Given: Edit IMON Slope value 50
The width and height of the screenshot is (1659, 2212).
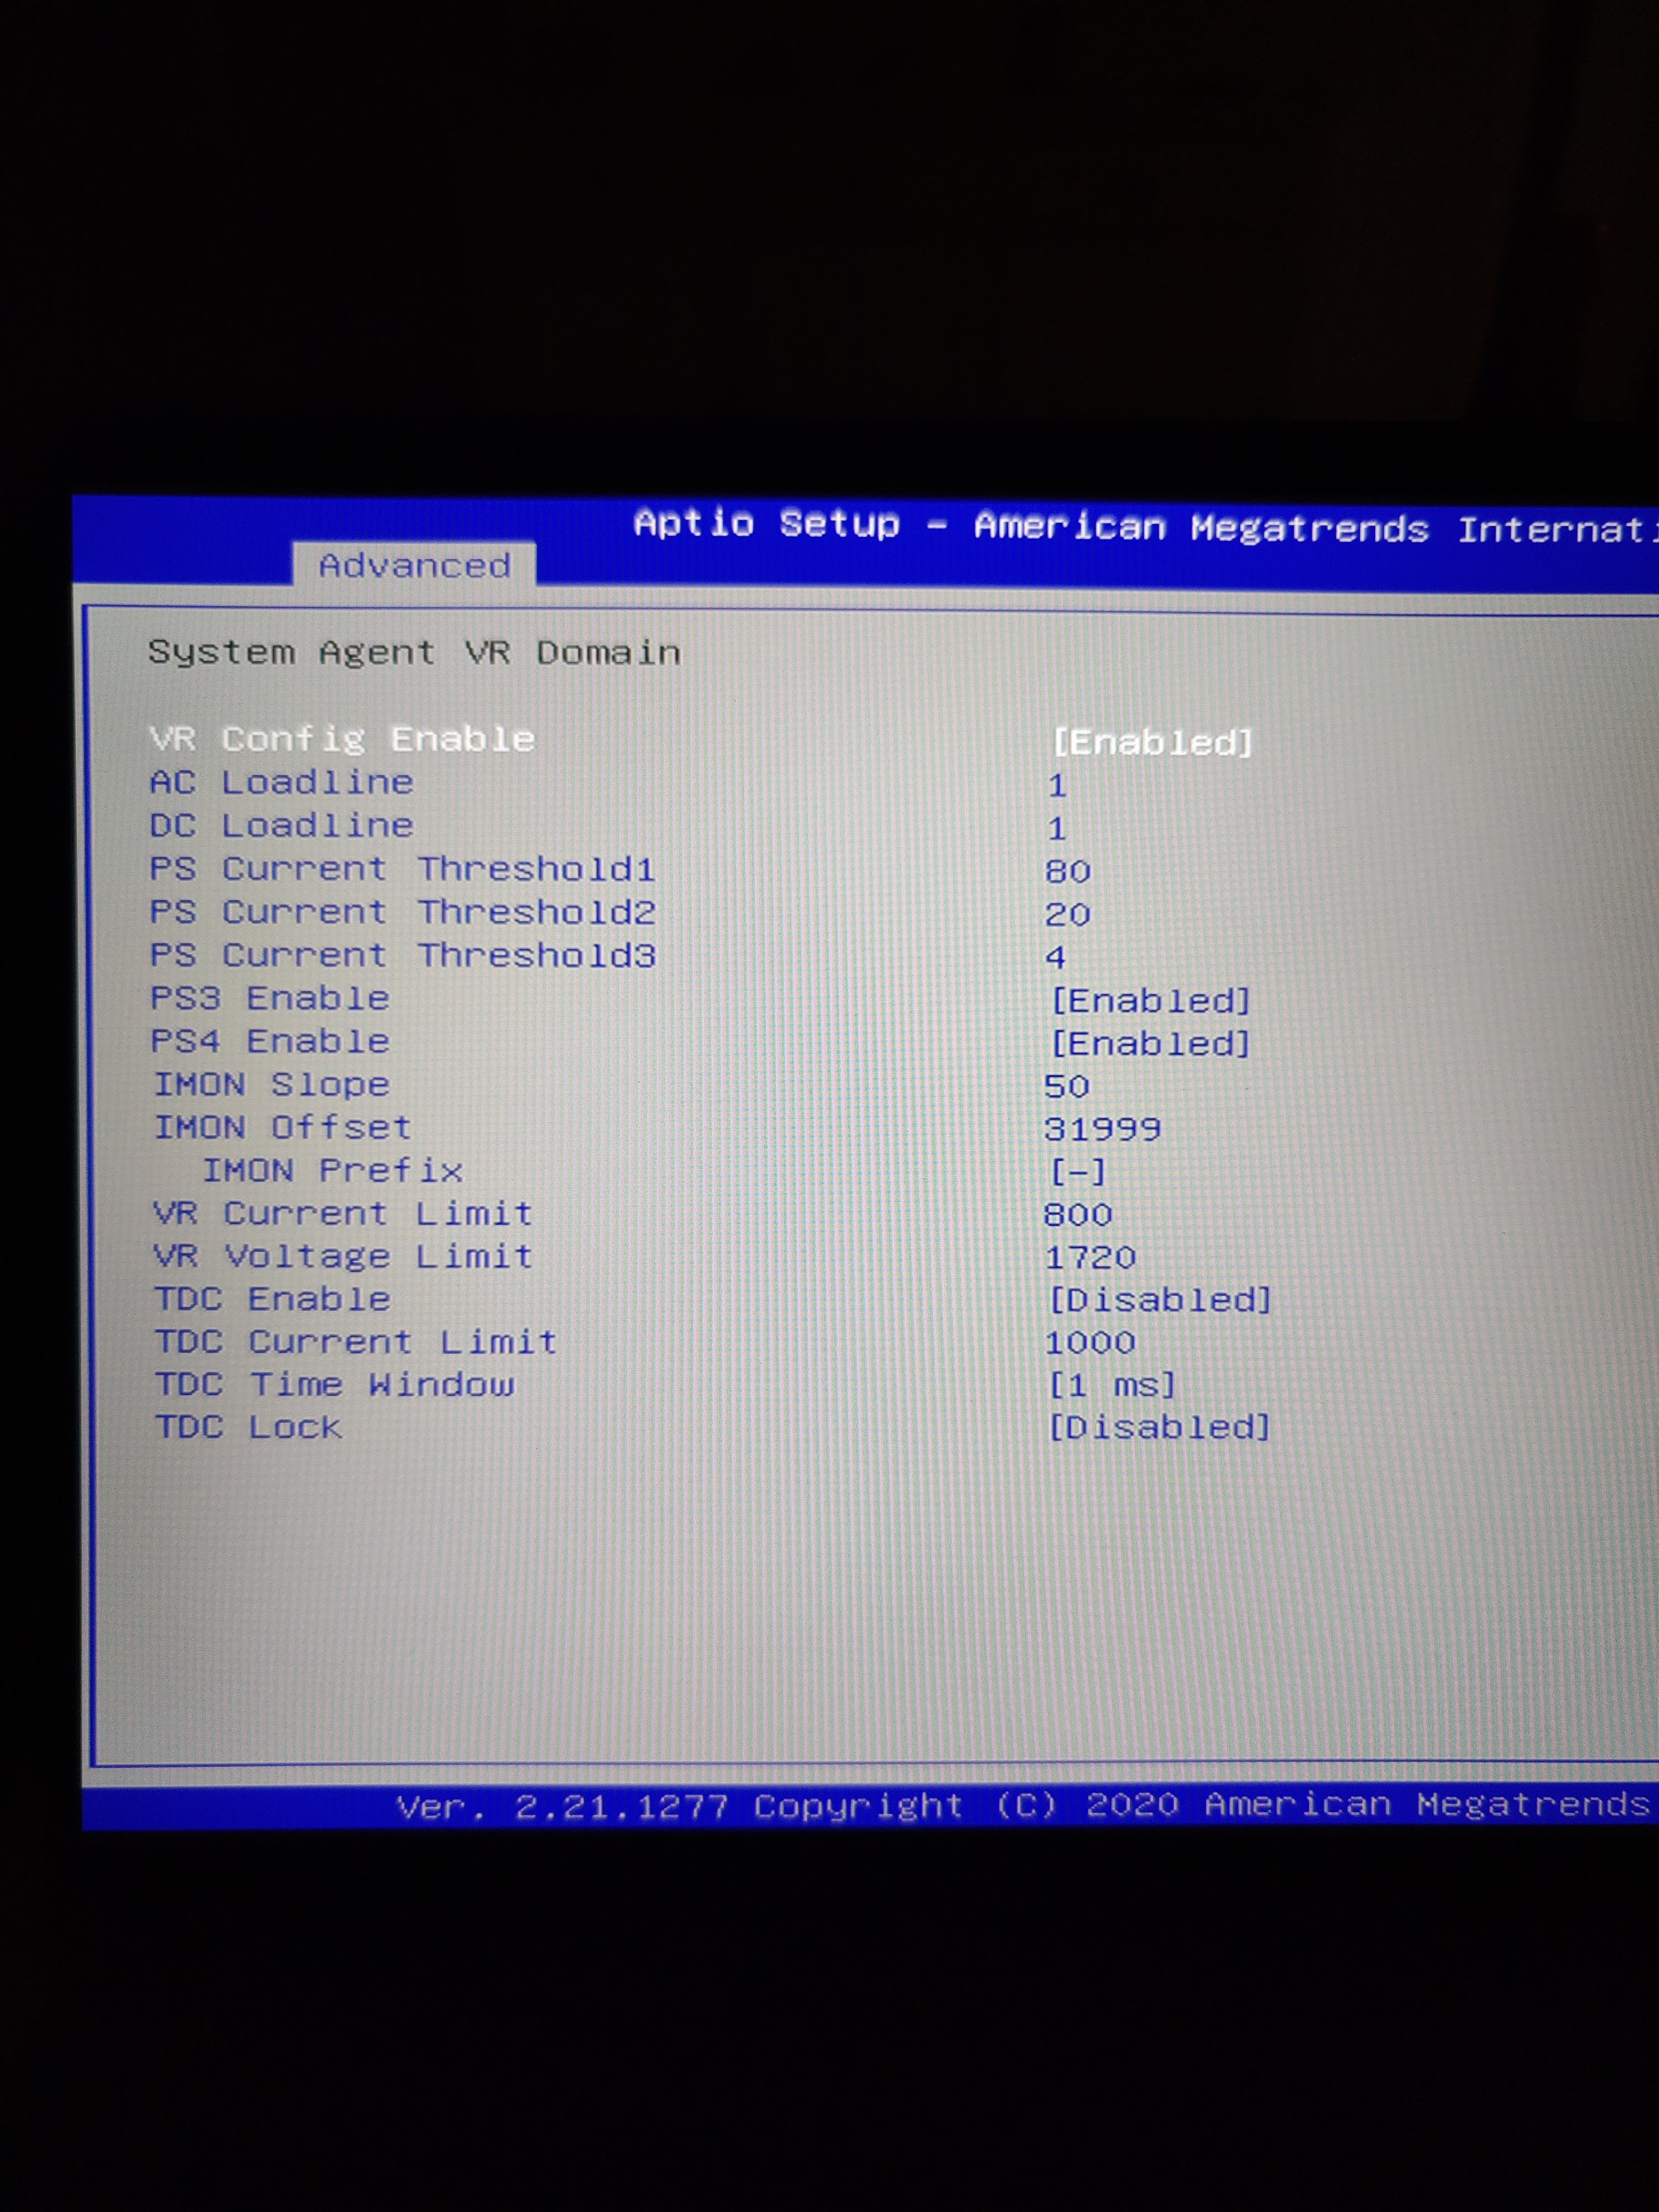Looking at the screenshot, I should pyautogui.click(x=1066, y=1086).
